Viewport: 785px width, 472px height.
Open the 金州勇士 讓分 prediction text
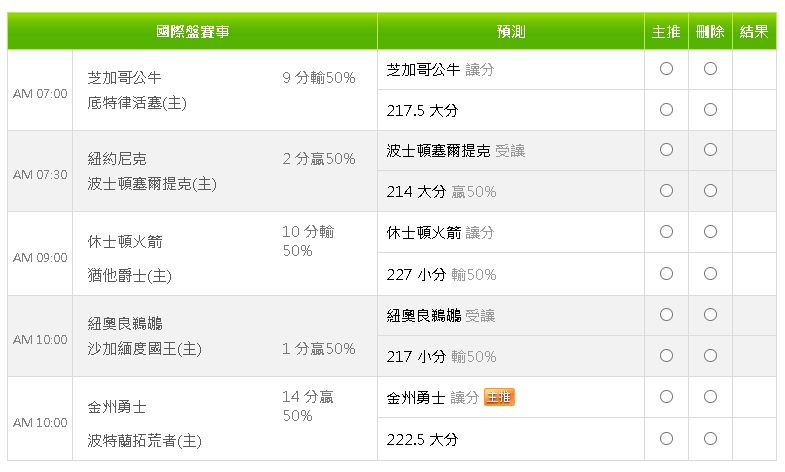click(433, 398)
